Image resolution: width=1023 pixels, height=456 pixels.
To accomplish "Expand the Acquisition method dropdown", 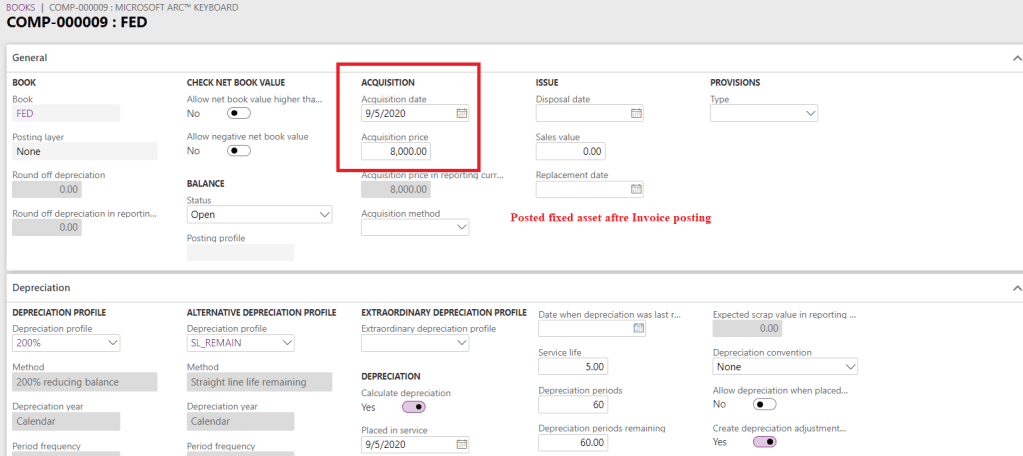I will click(415, 227).
